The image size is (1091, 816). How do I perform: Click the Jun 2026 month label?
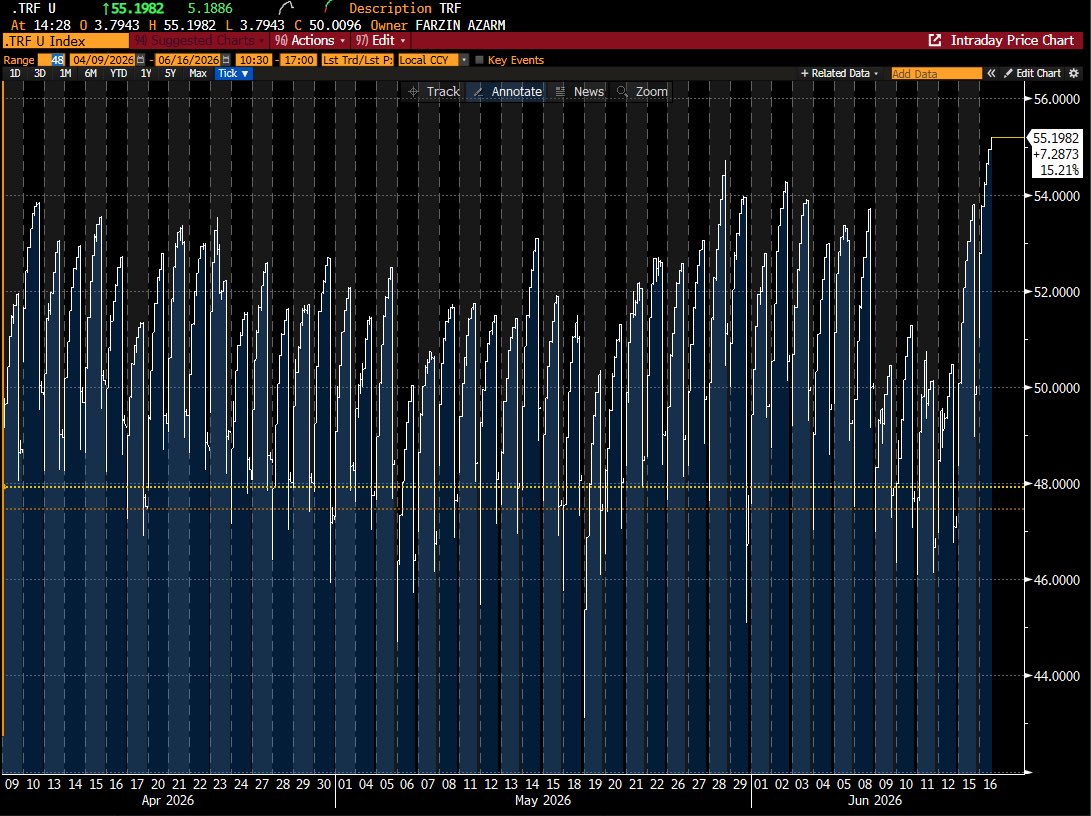coord(874,800)
